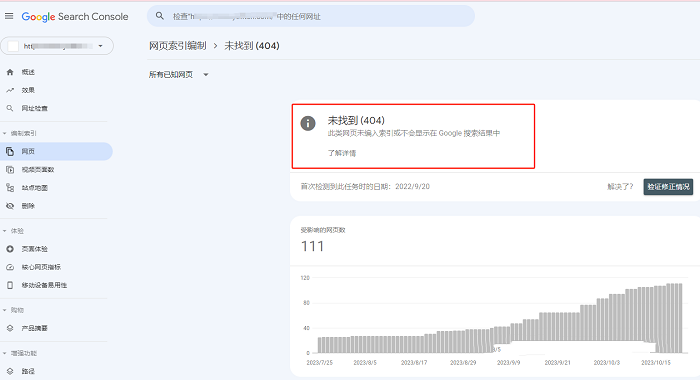Click the 解决了? text

click(620, 187)
